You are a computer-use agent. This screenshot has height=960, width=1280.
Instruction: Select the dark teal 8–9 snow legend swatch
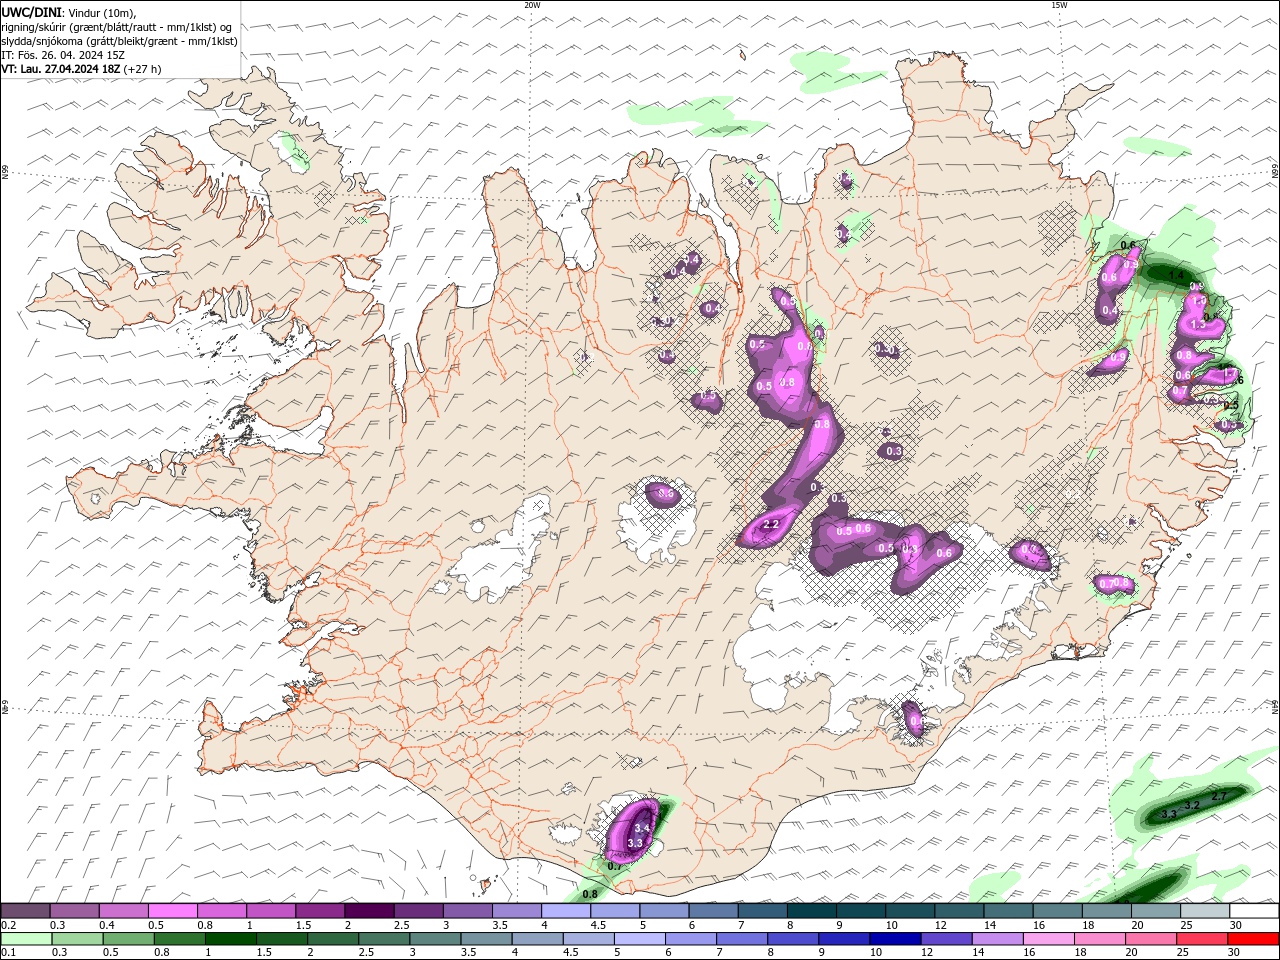812,911
